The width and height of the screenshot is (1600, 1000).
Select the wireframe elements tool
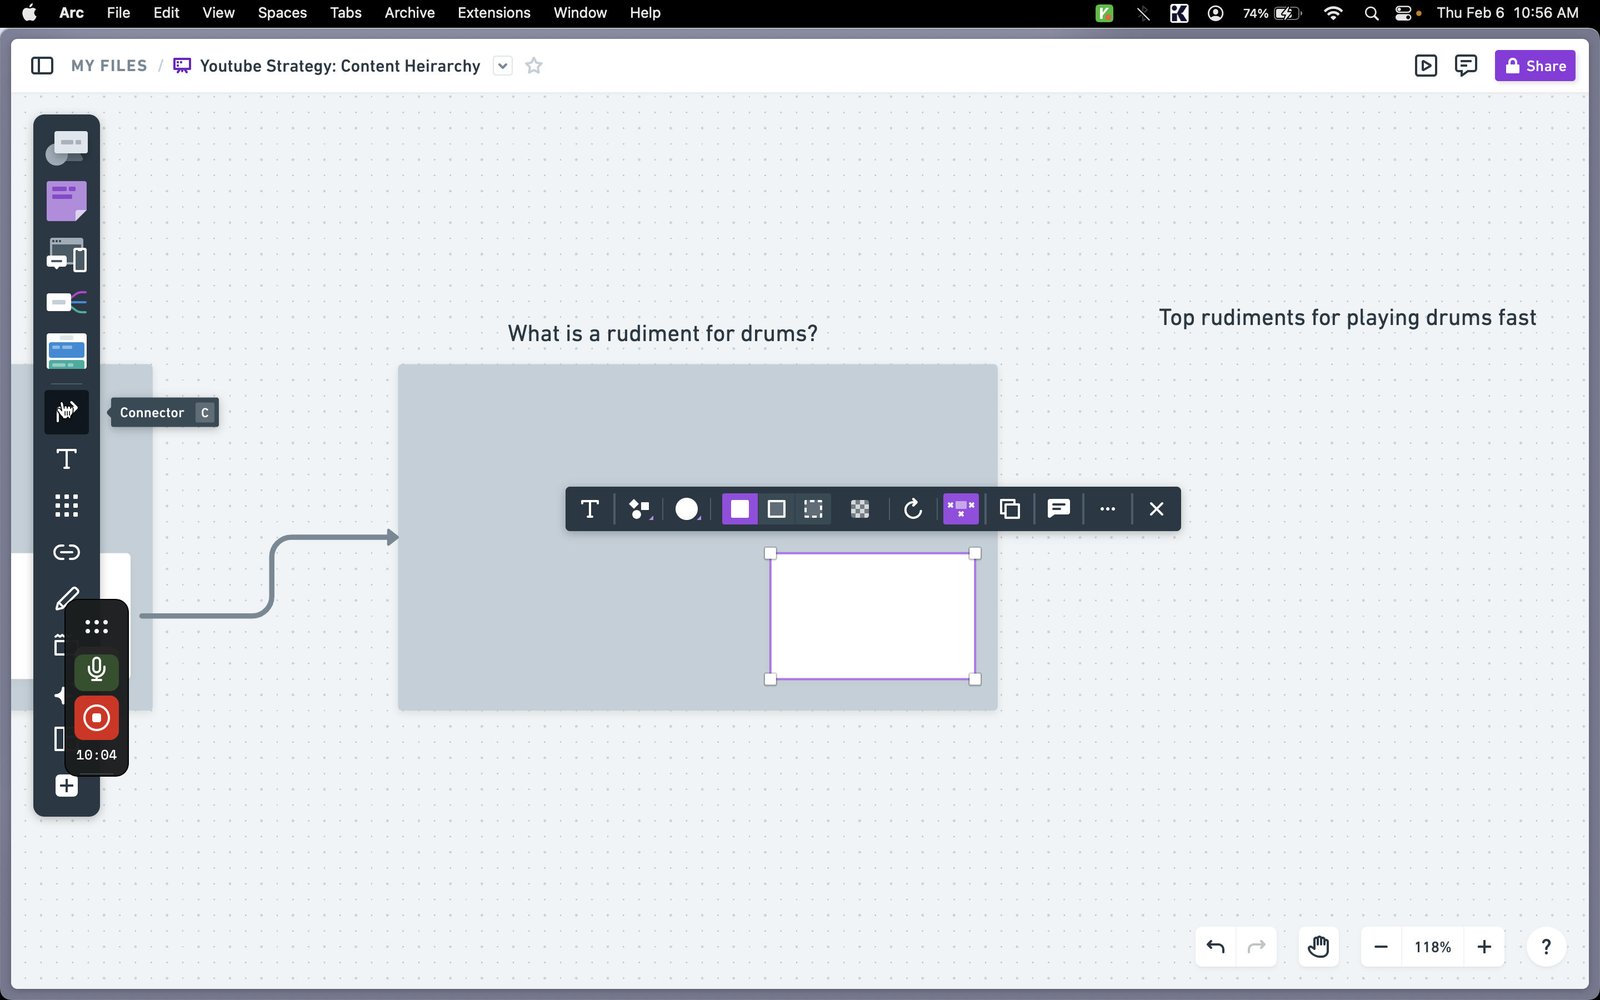click(x=66, y=255)
